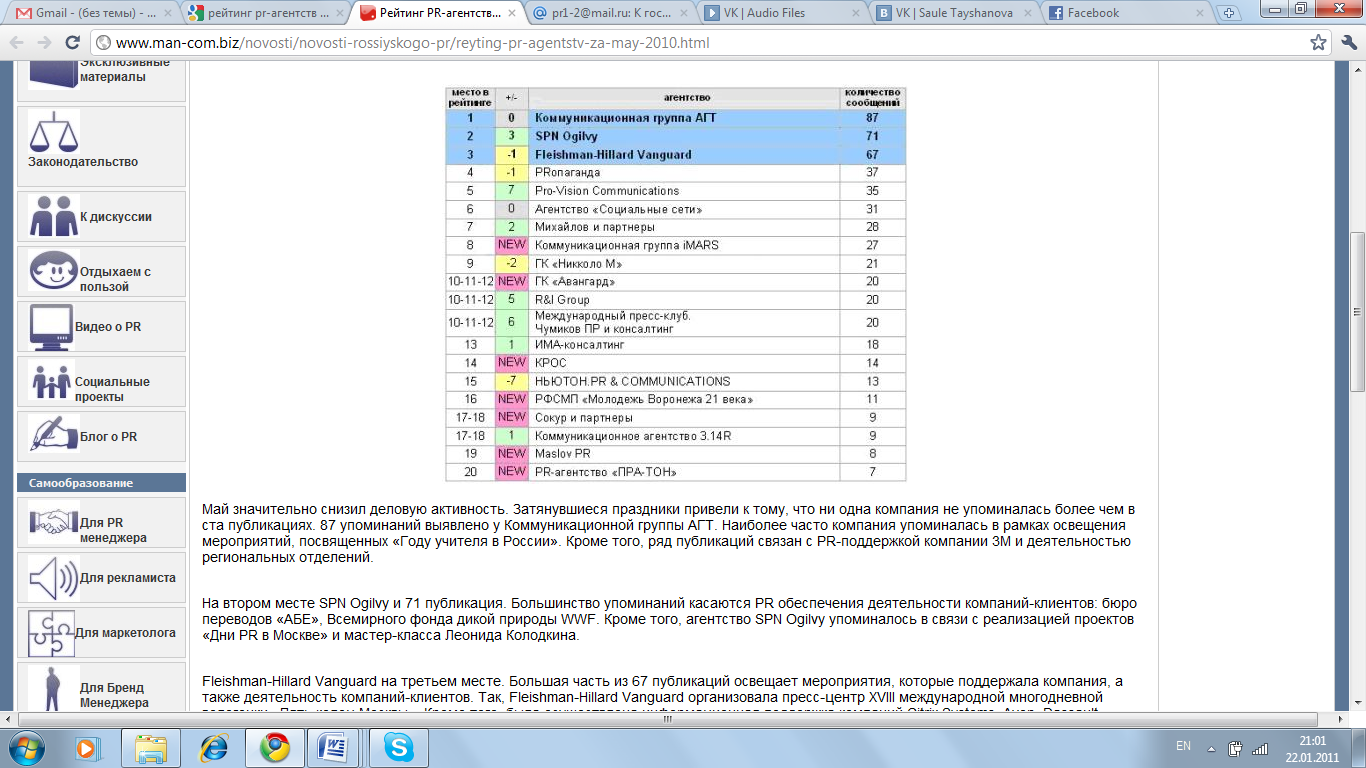Switch to the pr1-2@mail.ru tab

pos(612,13)
